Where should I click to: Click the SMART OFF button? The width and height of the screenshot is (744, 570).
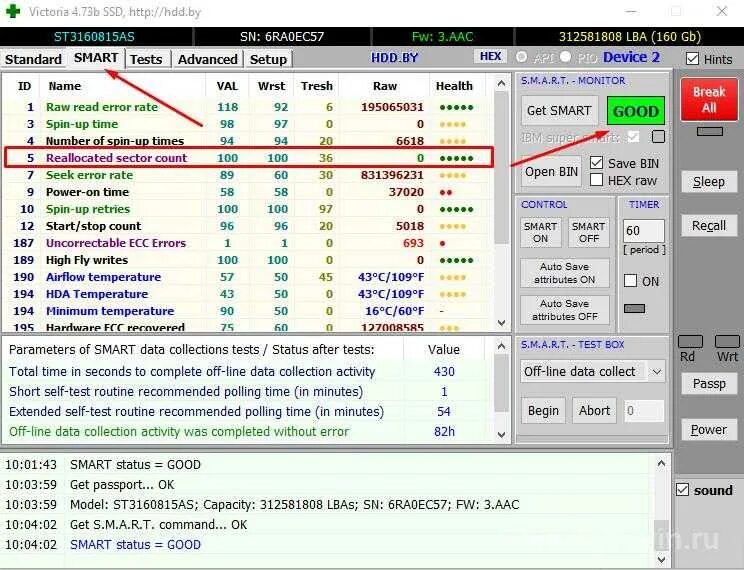point(588,232)
